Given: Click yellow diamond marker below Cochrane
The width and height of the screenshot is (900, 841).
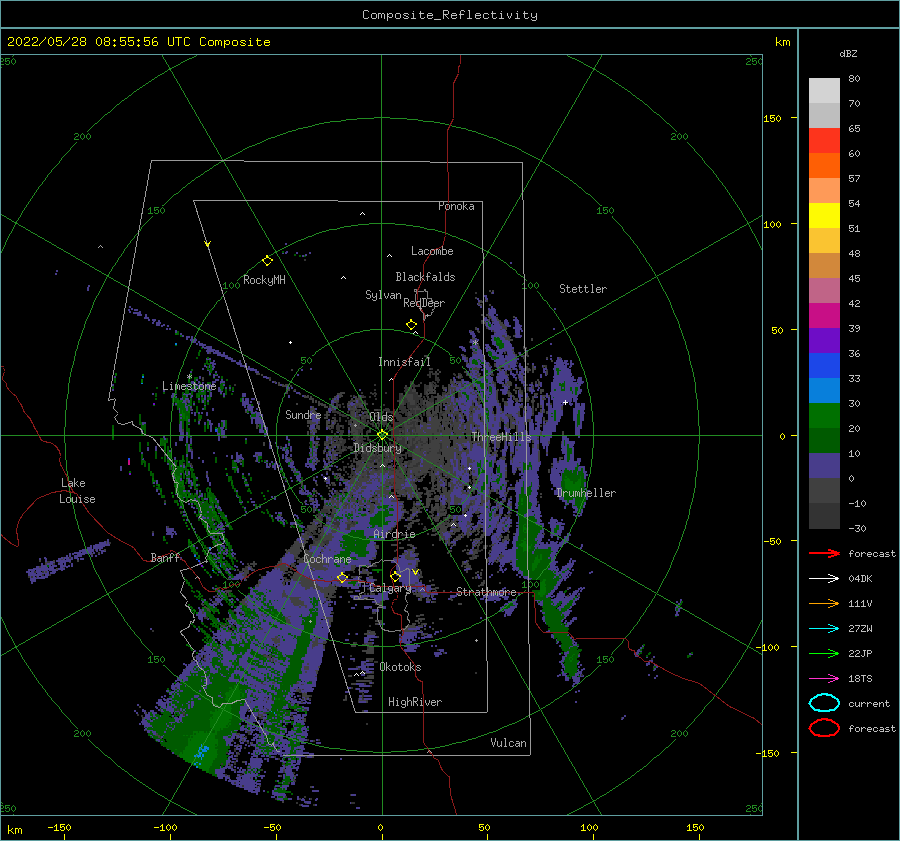Looking at the screenshot, I should [x=342, y=577].
